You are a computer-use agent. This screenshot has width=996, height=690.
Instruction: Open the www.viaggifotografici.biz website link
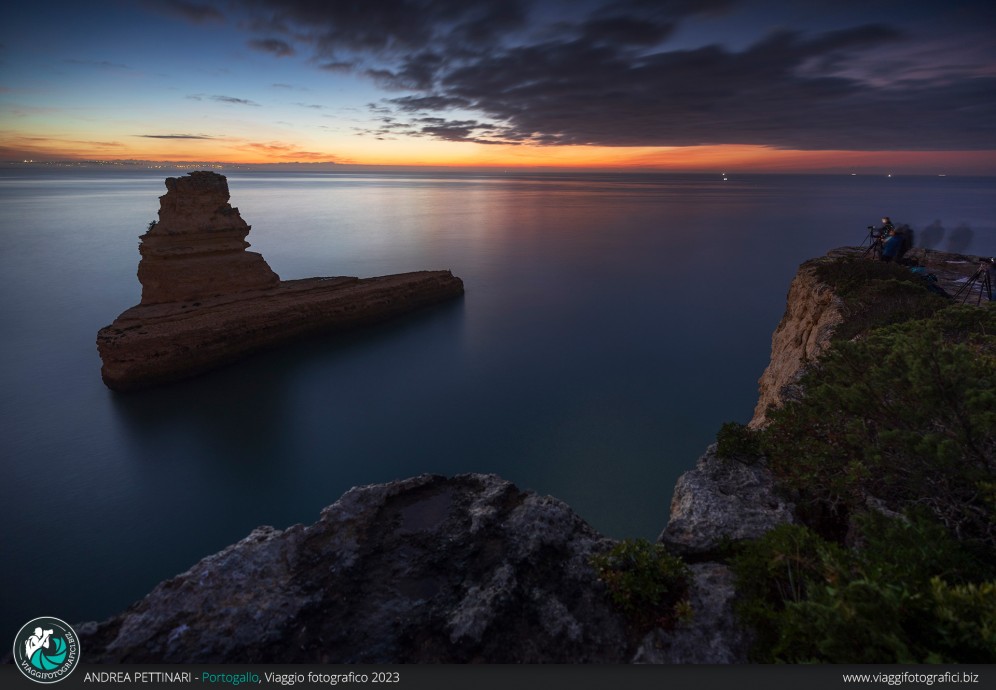click(910, 678)
